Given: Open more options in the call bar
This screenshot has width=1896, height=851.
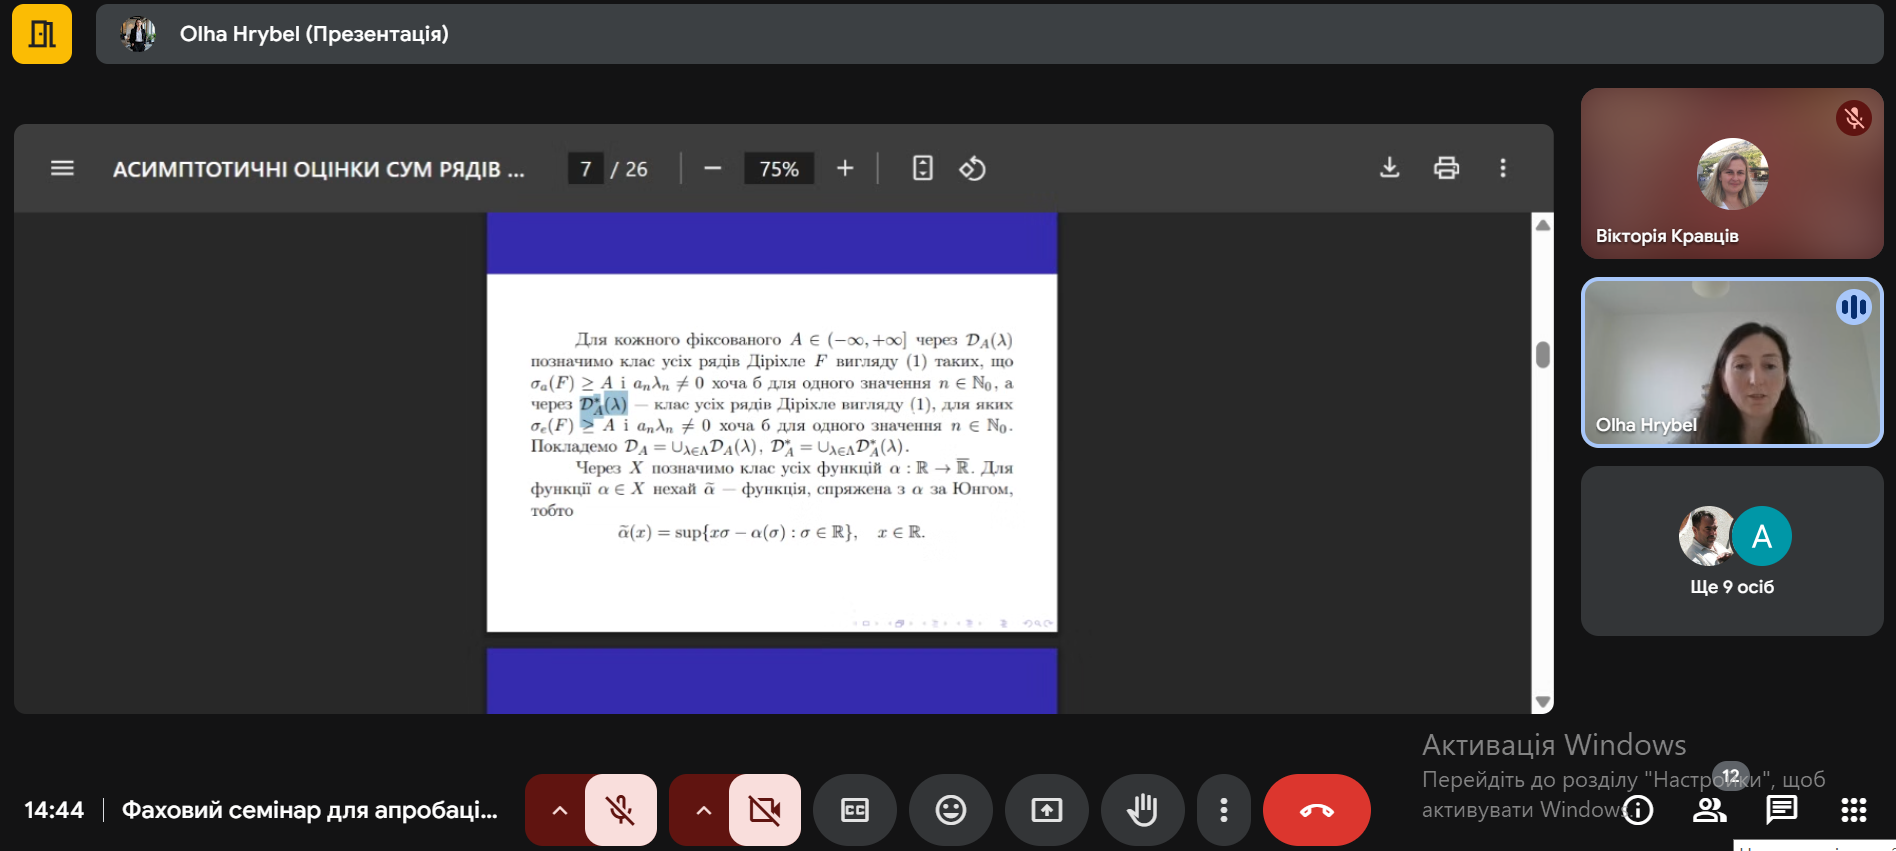Looking at the screenshot, I should click(x=1223, y=810).
